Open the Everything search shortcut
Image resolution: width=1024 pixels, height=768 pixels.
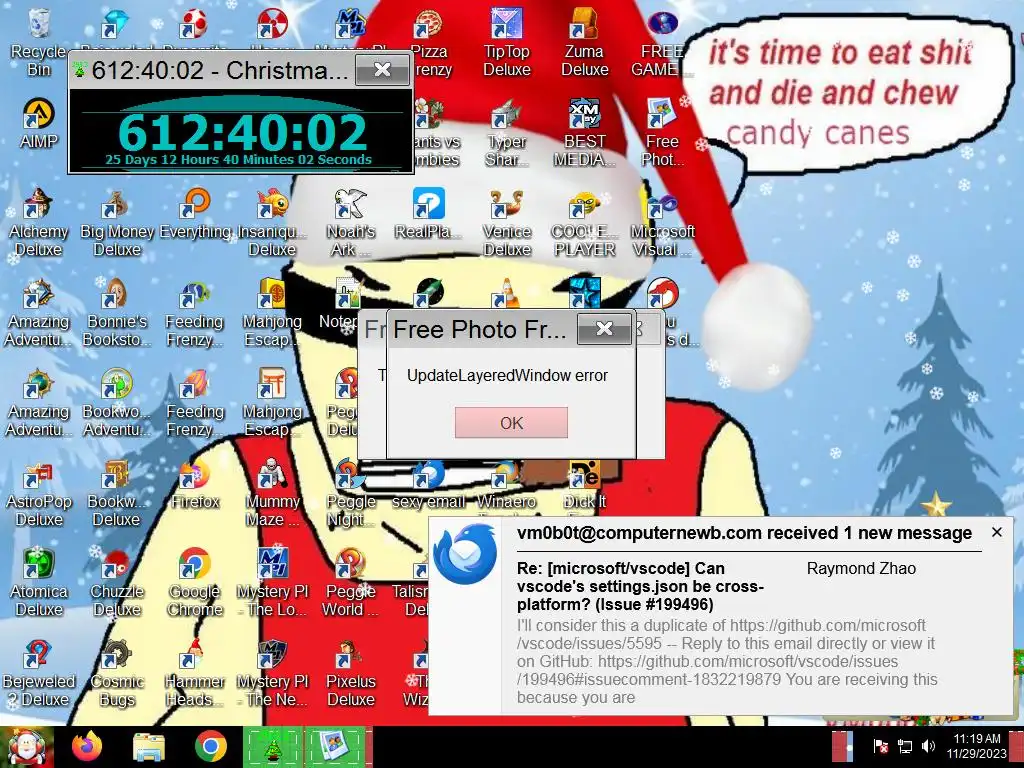point(195,216)
